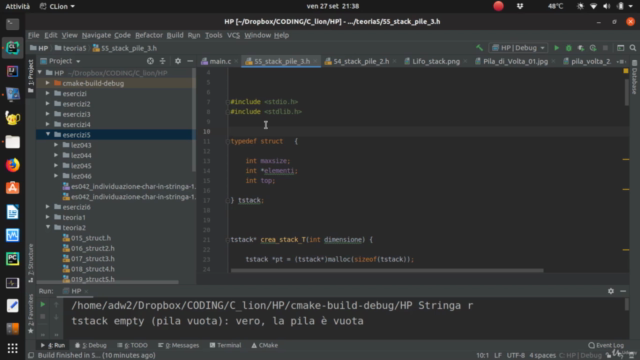Toggle the Structure side panel

pos(31,263)
